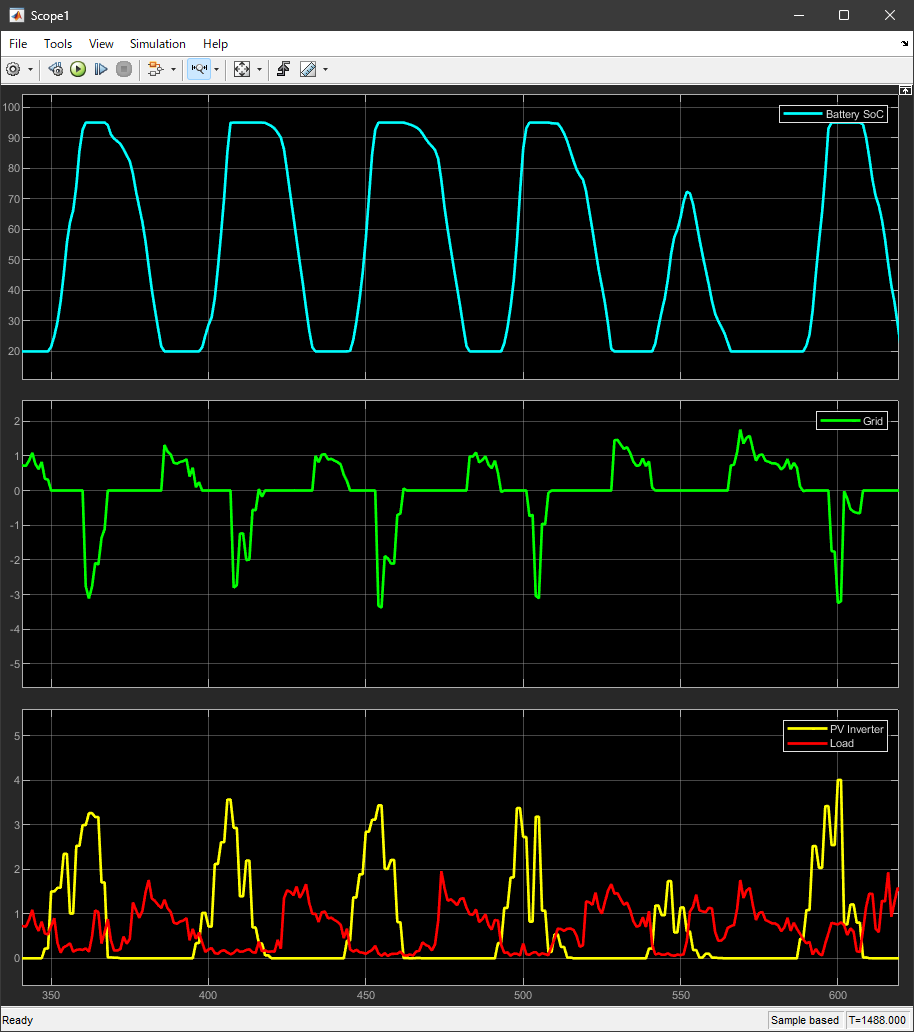Expand the scale axes dropdown arrow

tap(259, 69)
